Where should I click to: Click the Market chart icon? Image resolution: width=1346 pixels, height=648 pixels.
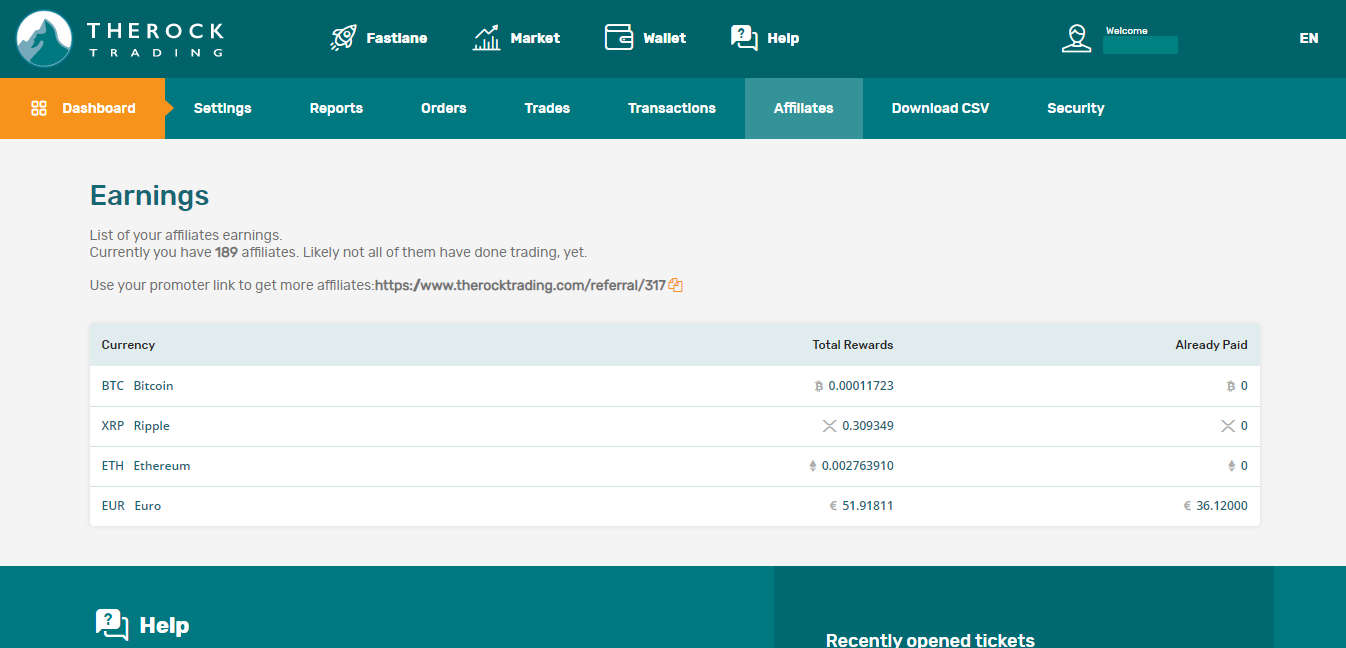(x=486, y=38)
